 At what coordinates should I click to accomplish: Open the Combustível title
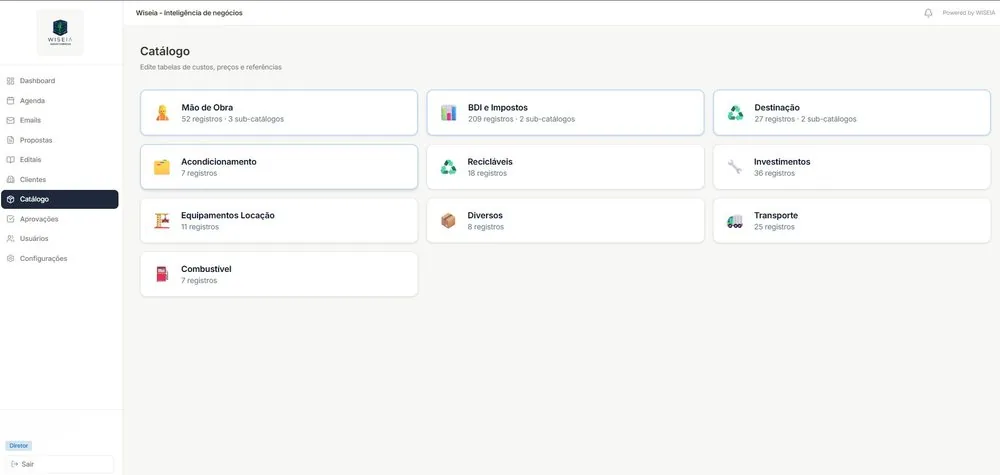tap(206, 269)
